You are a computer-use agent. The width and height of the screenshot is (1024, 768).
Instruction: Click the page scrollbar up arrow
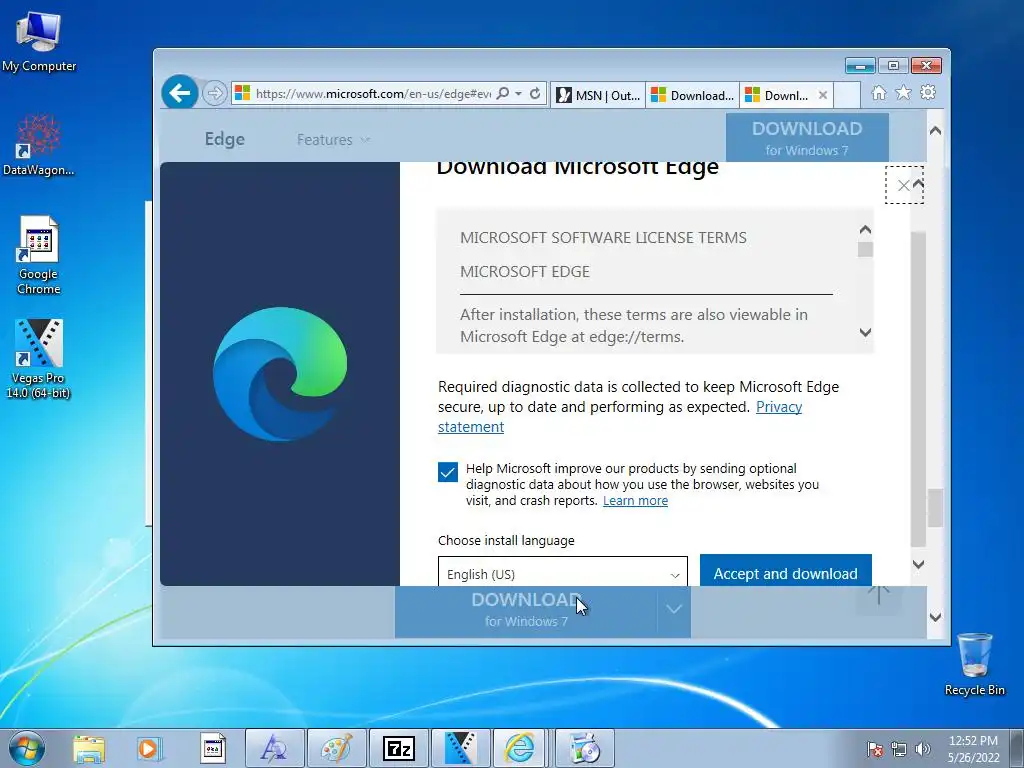(x=935, y=131)
